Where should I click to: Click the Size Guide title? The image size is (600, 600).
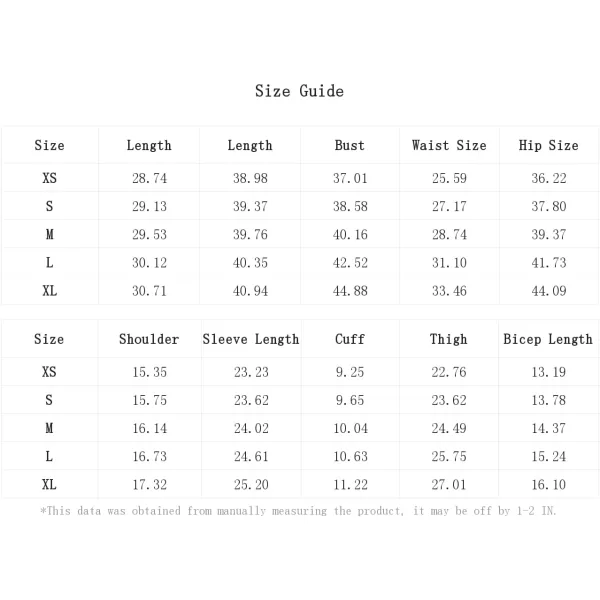point(299,91)
